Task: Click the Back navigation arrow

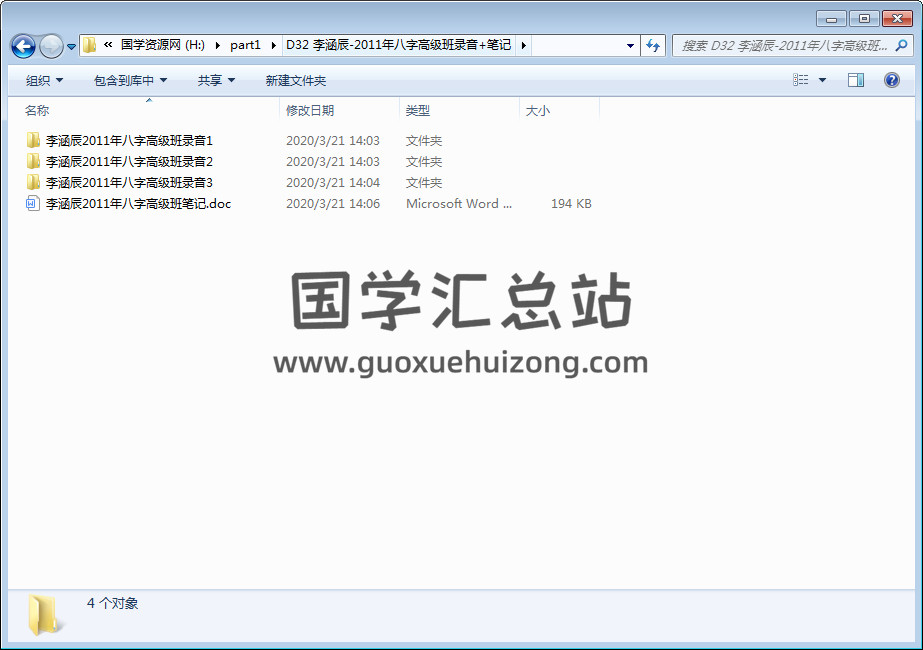Action: click(x=24, y=46)
